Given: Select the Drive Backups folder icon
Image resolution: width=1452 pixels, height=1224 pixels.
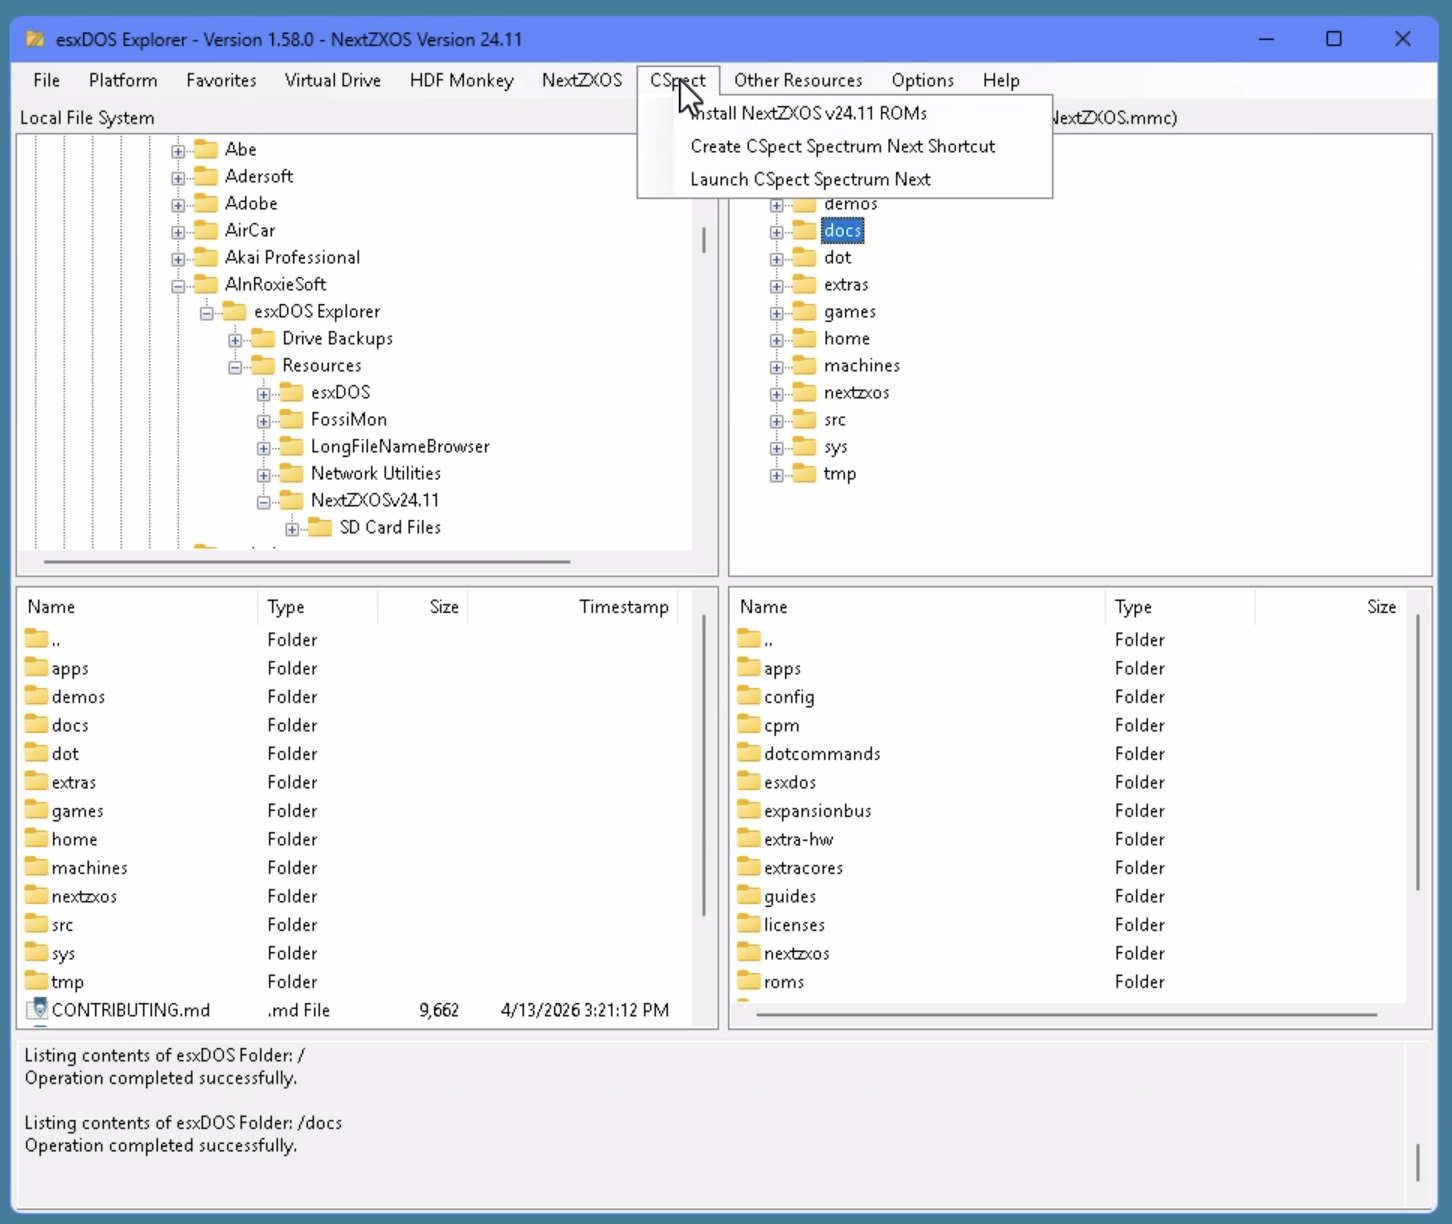Looking at the screenshot, I should coord(263,338).
